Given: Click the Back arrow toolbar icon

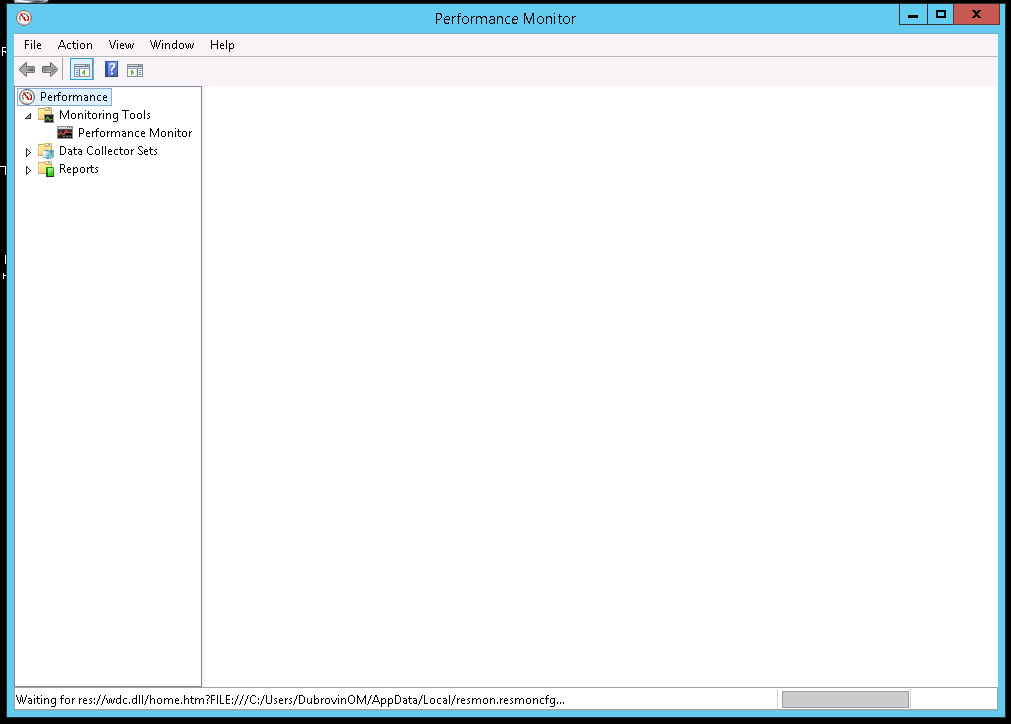Looking at the screenshot, I should (27, 70).
